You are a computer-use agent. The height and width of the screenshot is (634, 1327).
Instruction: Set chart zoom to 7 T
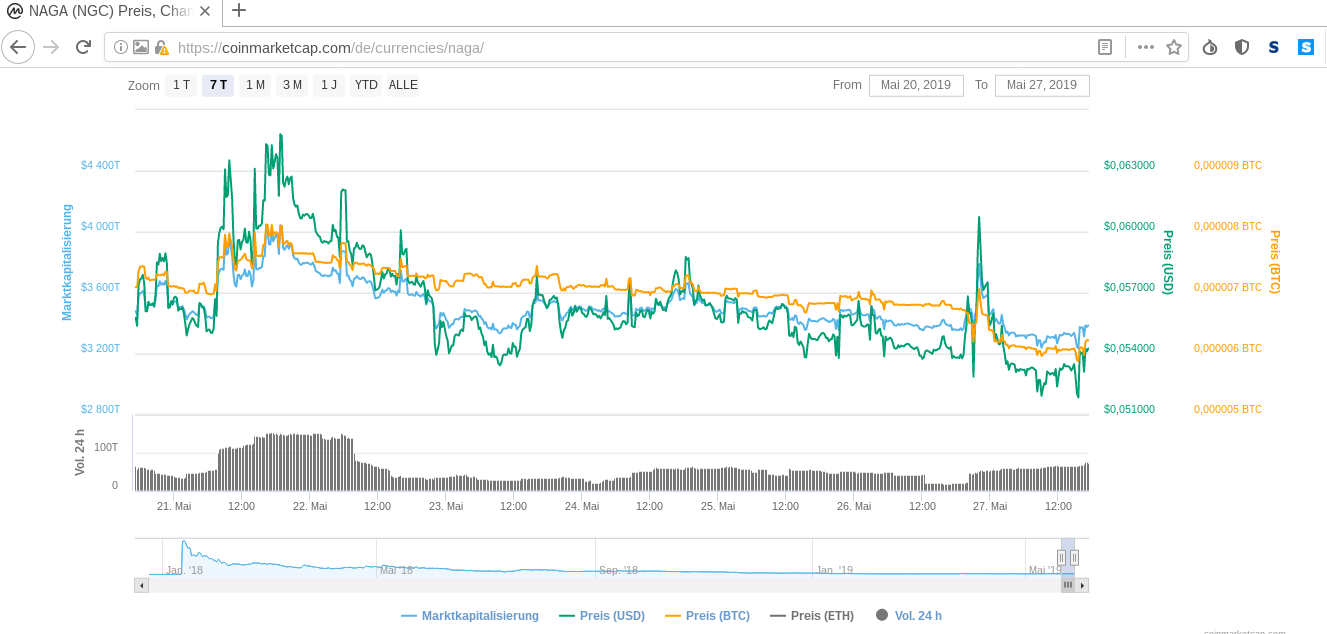pyautogui.click(x=218, y=85)
